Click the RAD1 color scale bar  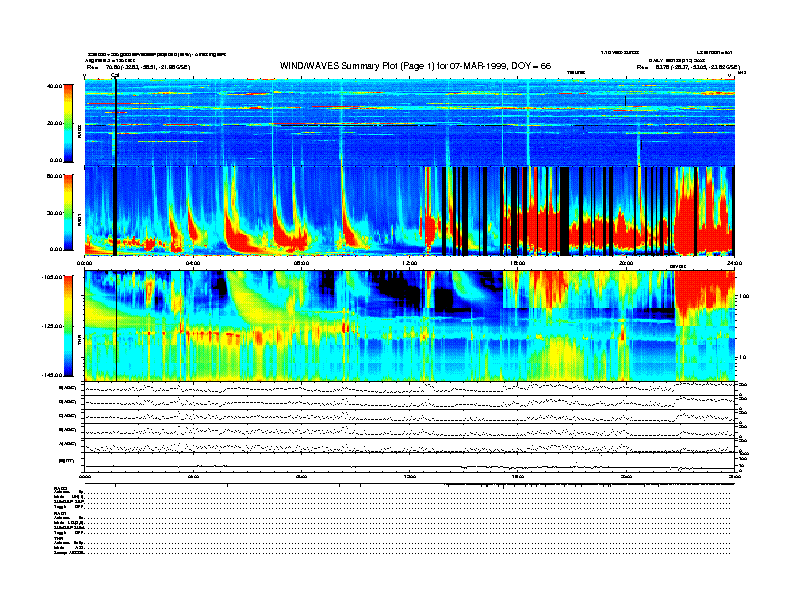coord(68,213)
